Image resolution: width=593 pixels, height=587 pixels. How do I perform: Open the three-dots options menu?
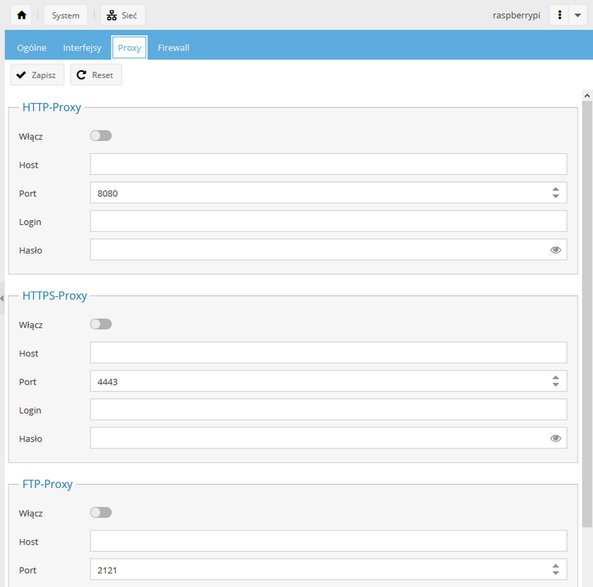pos(559,15)
